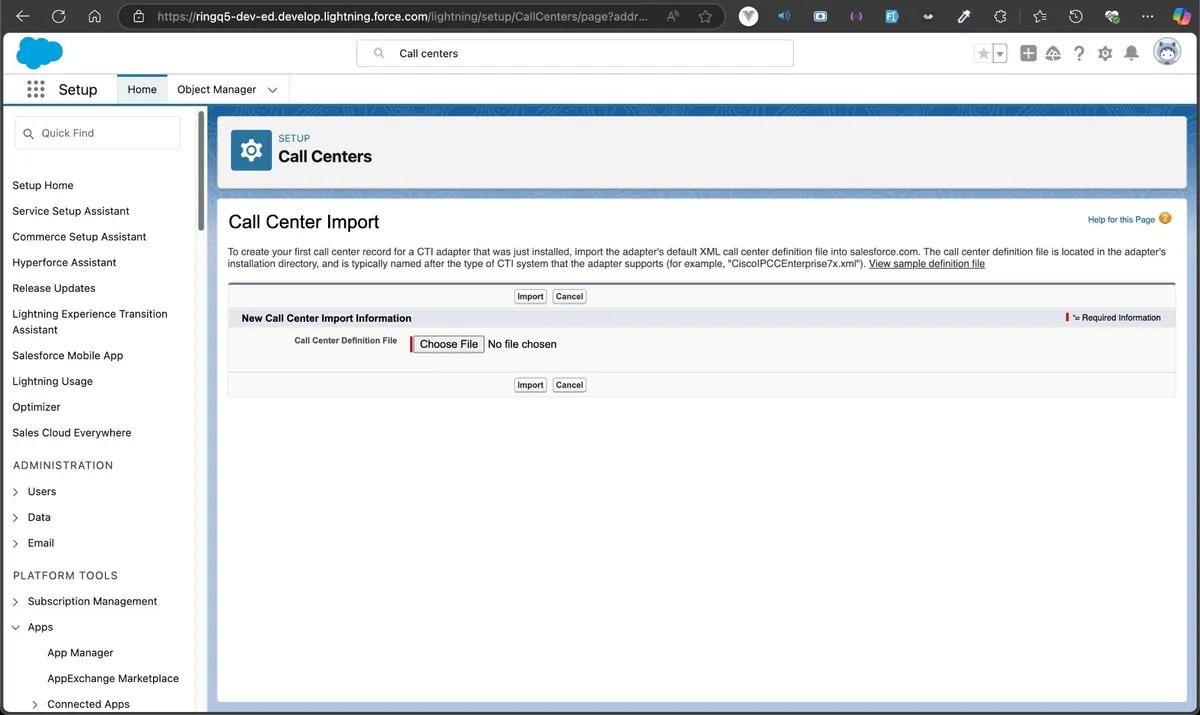Image resolution: width=1200 pixels, height=715 pixels.
Task: Expand the Connected Apps node
Action: tap(36, 705)
